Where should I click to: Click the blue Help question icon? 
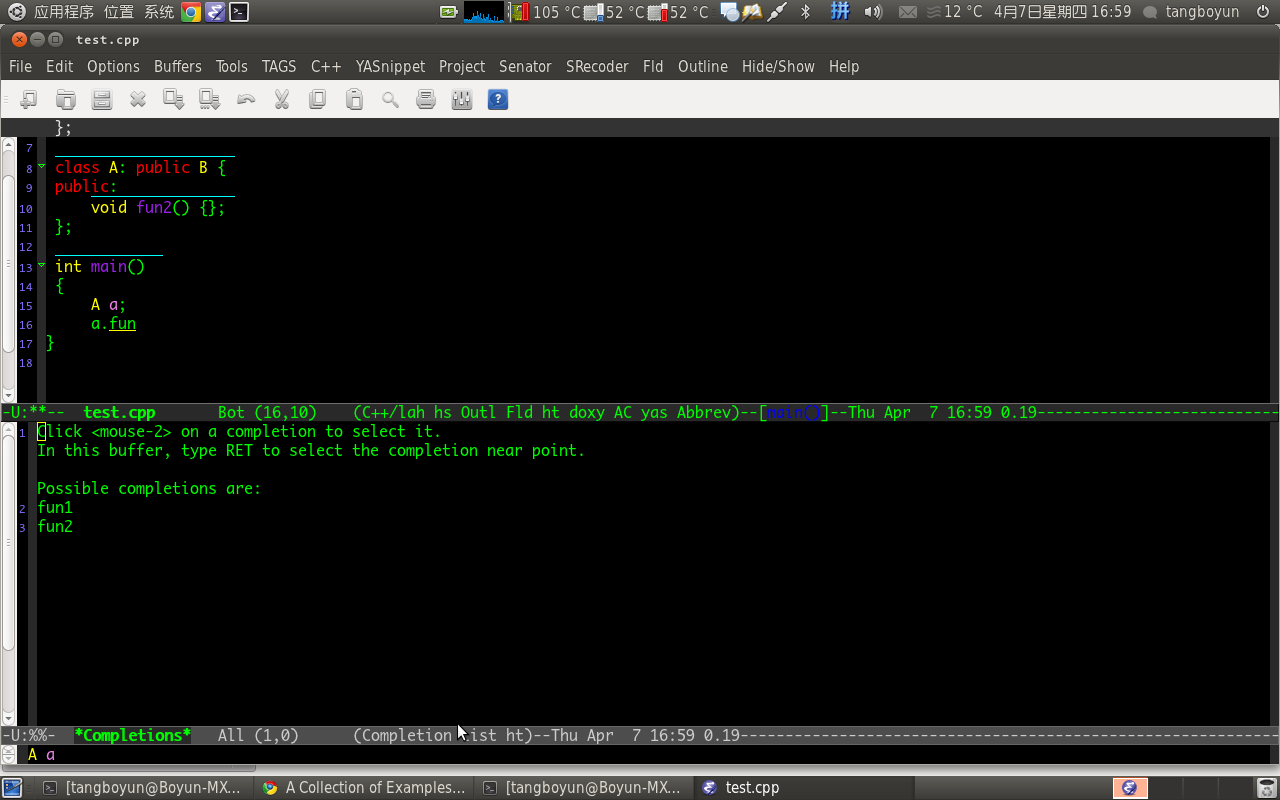tap(498, 99)
